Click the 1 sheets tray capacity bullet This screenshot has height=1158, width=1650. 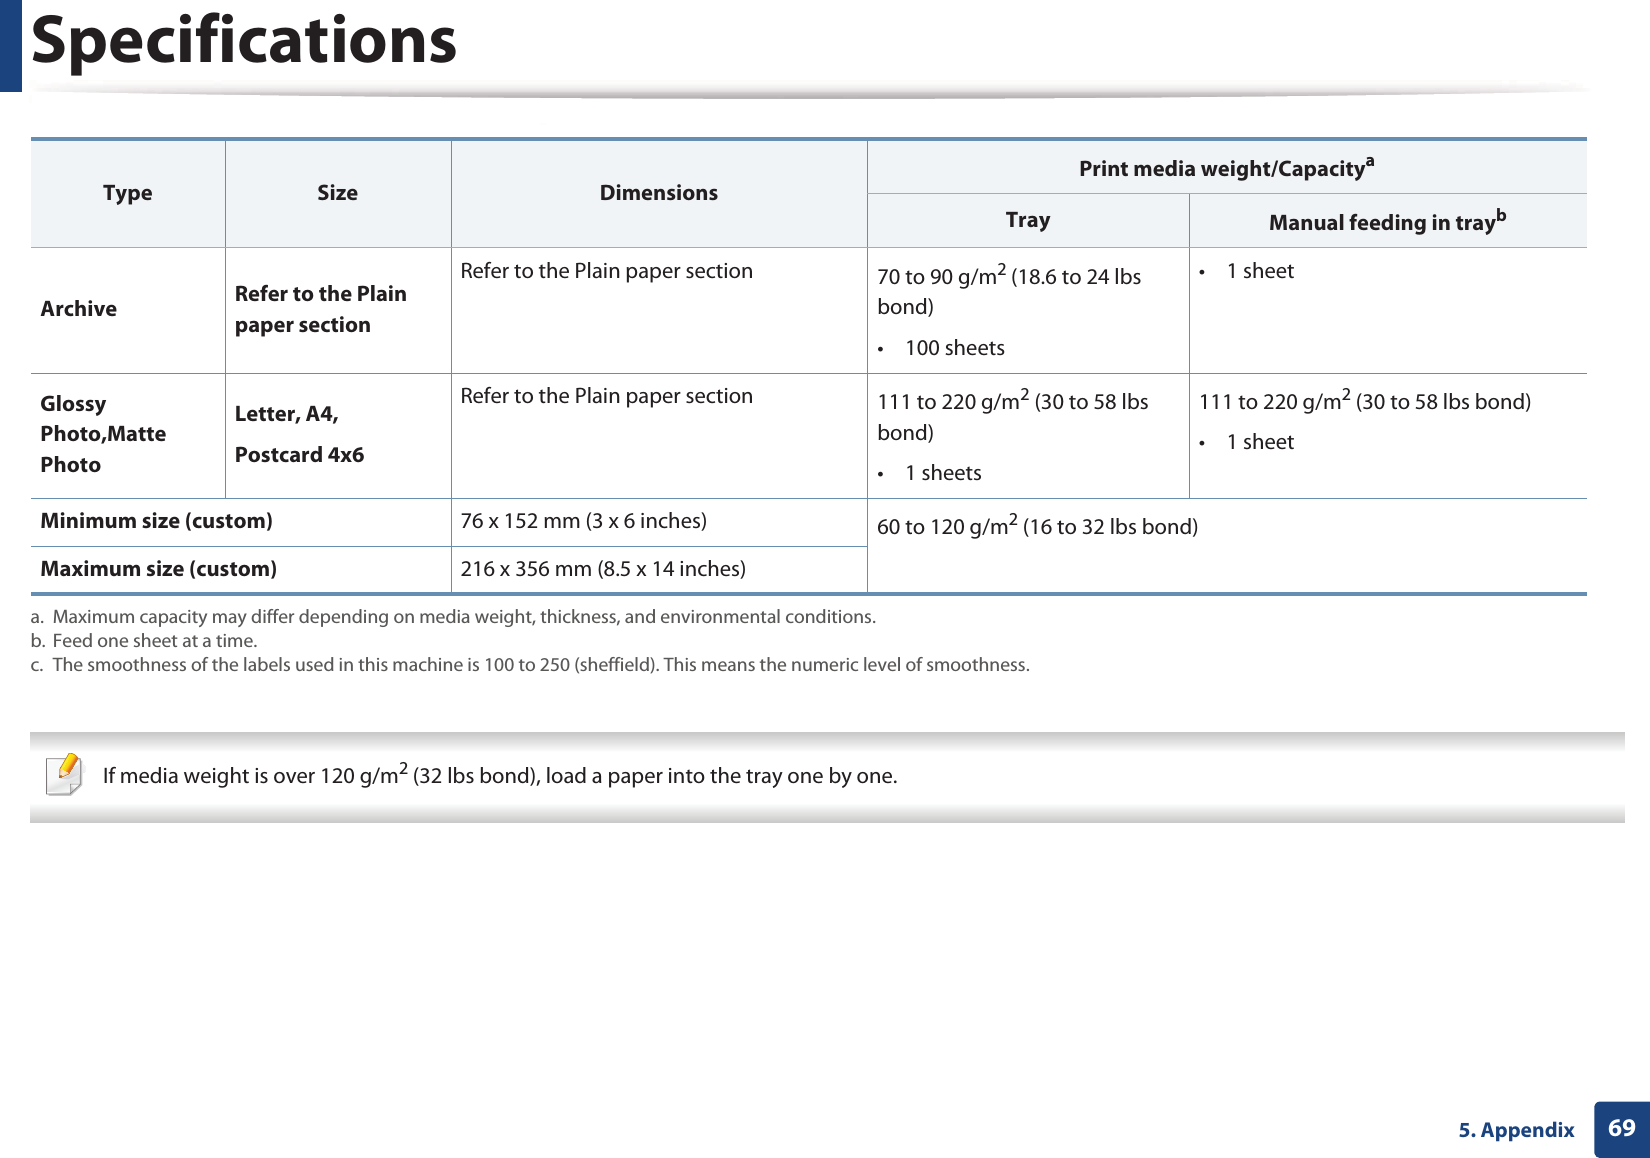[930, 473]
